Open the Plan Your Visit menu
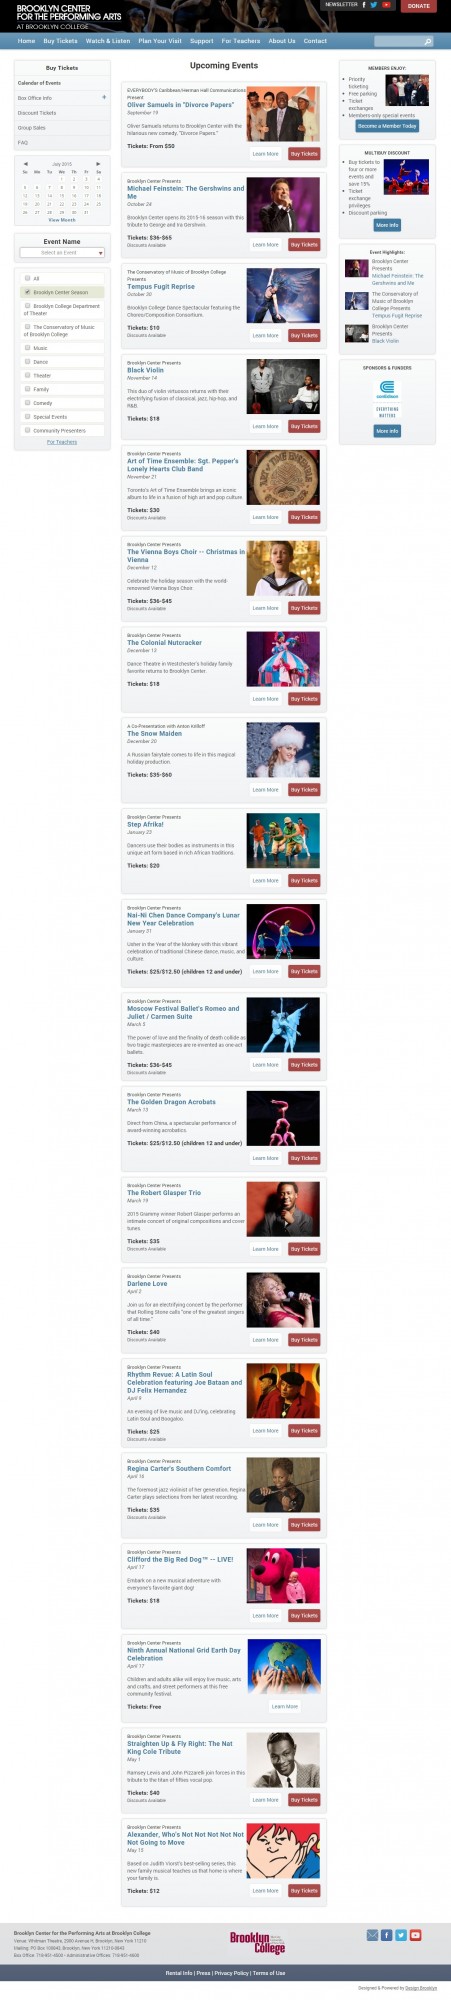The image size is (451, 2000). (x=160, y=41)
